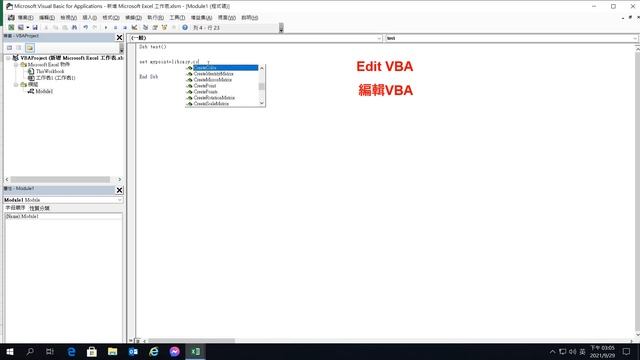The image size is (640, 360).
Task: Open Messenger from the taskbar
Action: (174, 351)
